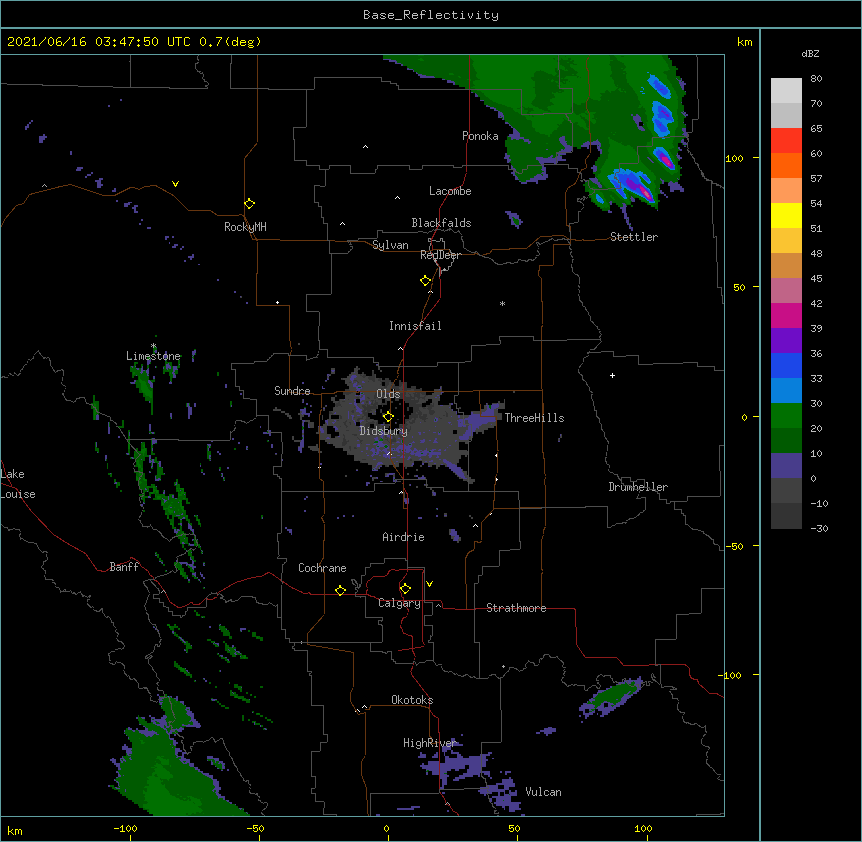The height and width of the screenshot is (842, 862).
Task: Pick the bright green 20-30 dBZ legend swatch
Action: [x=786, y=416]
